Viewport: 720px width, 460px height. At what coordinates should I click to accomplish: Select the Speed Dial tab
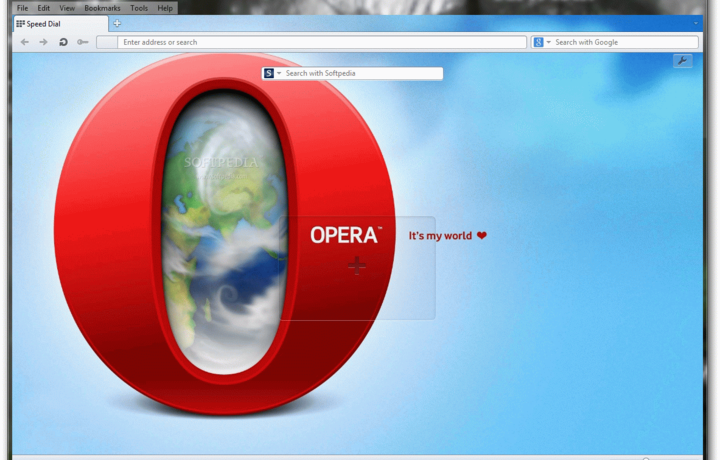tap(61, 24)
